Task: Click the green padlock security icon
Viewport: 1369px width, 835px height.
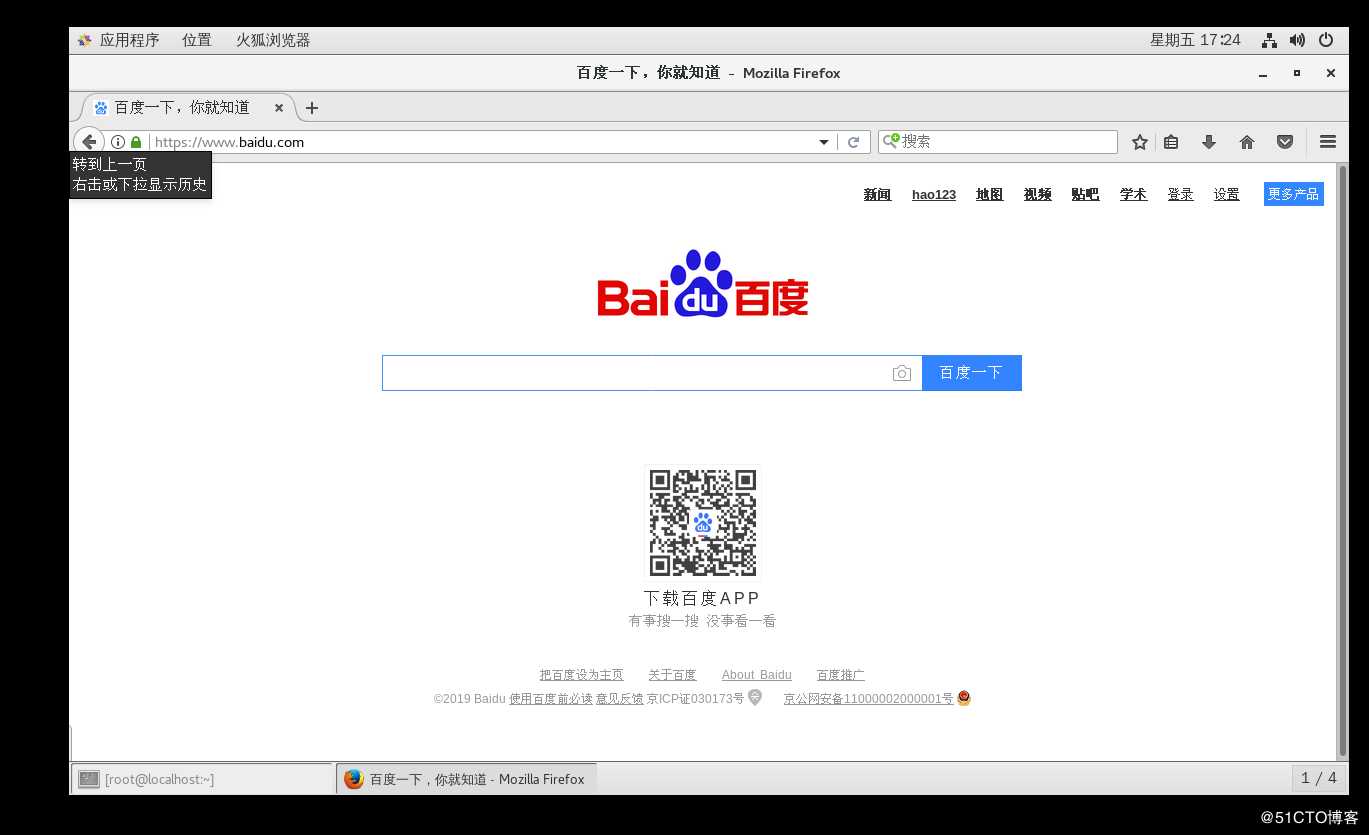Action: (x=136, y=142)
